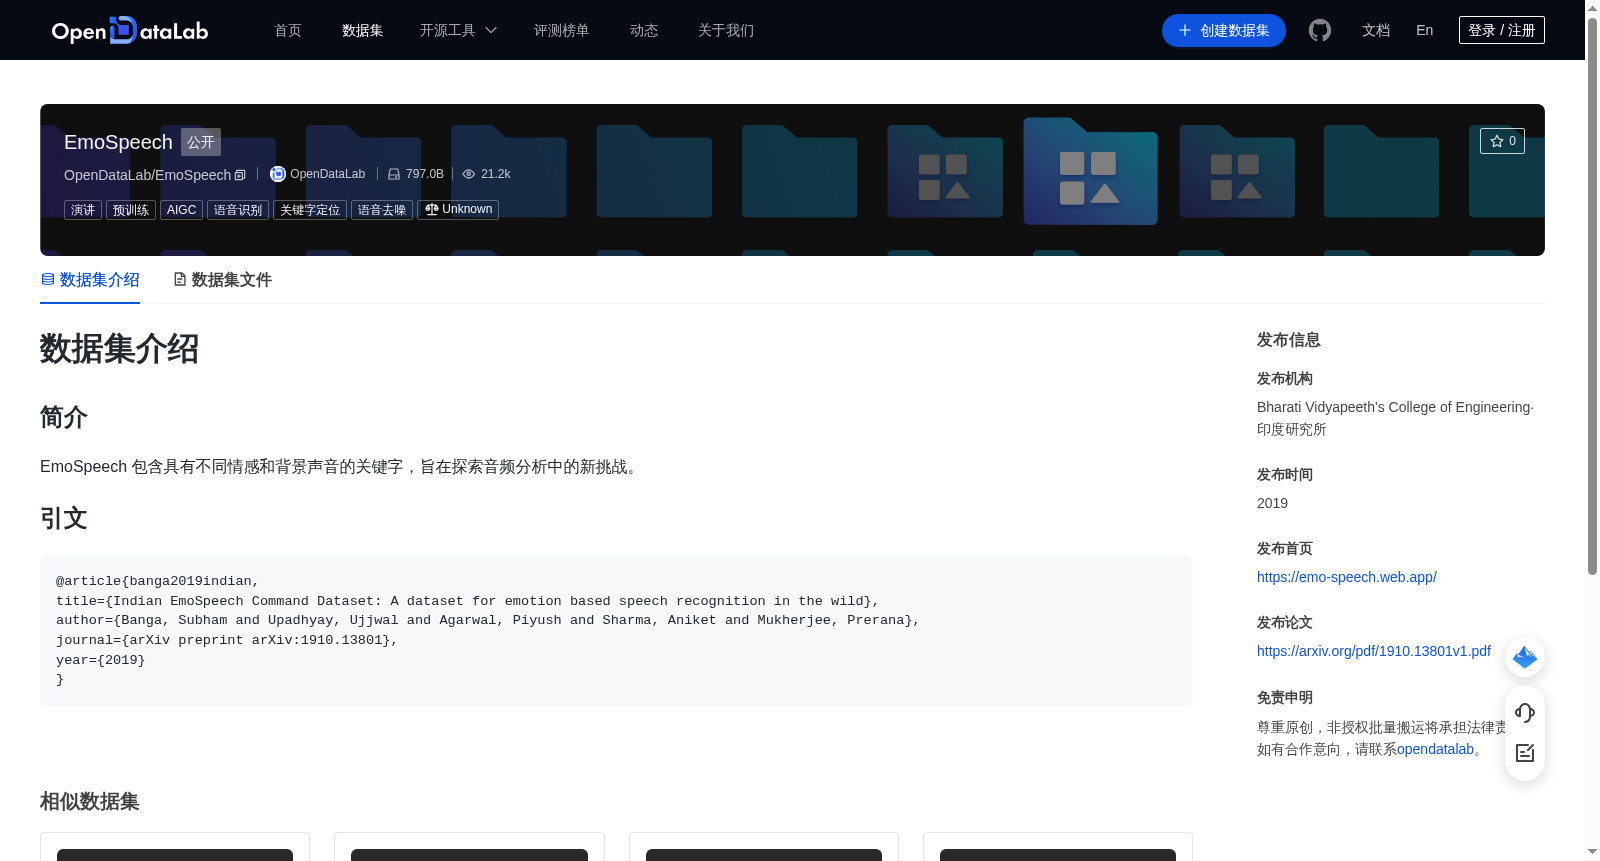
Task: Click the 登录 / 注册 button
Action: click(1502, 30)
